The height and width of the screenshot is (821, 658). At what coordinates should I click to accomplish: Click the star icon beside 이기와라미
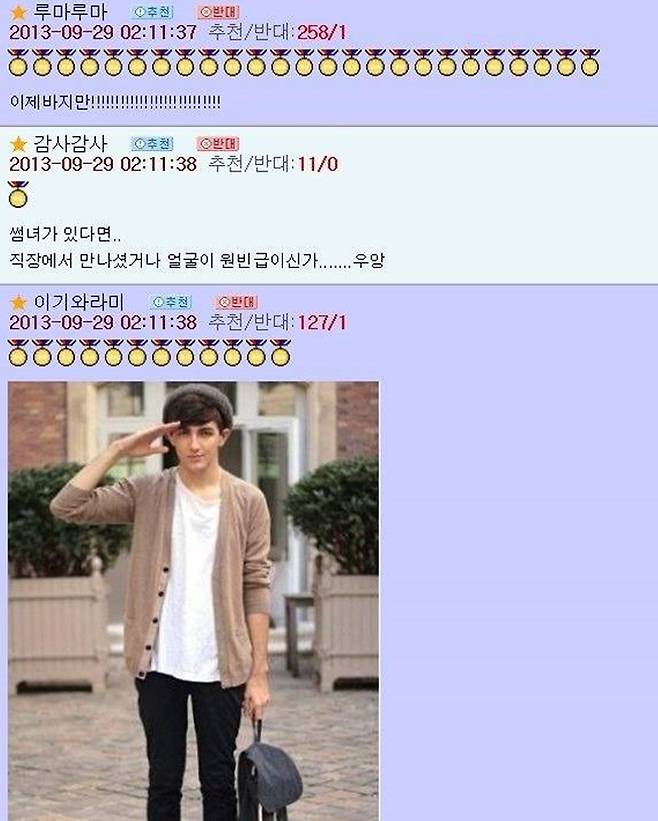[x=18, y=302]
